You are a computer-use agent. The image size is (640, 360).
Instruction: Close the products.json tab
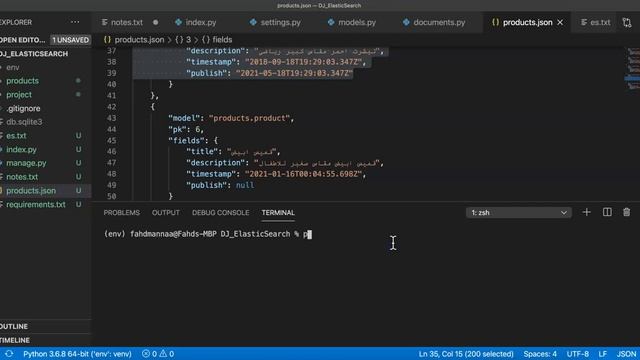point(560,22)
